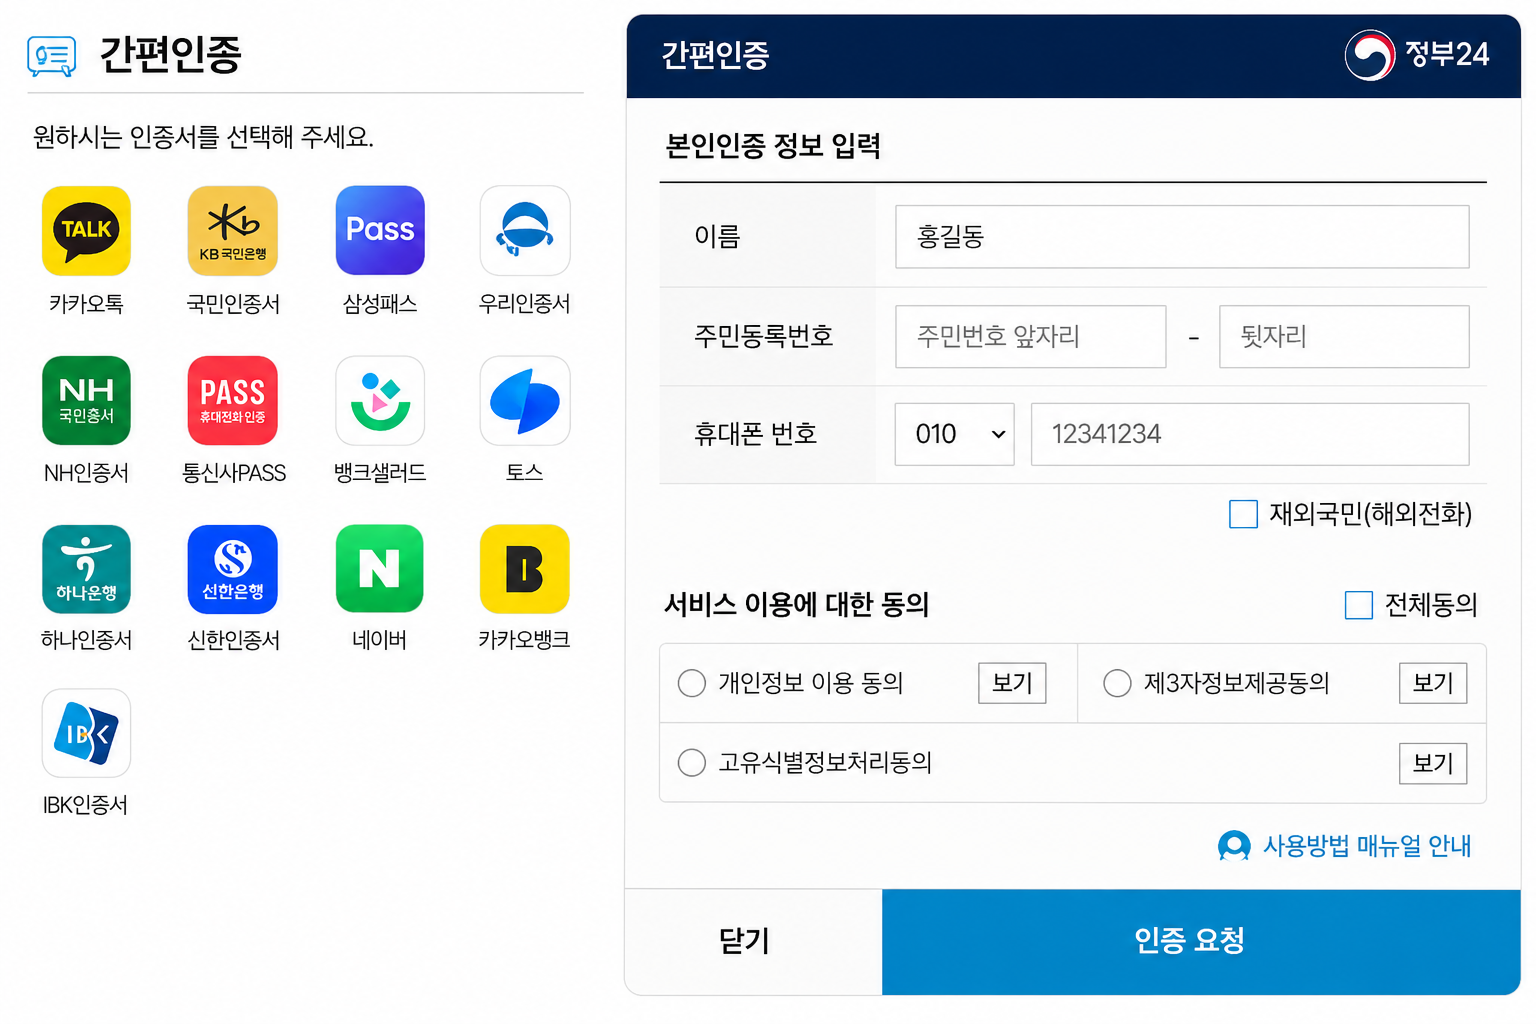Select the 신한인증서 icon
The height and width of the screenshot is (1024, 1536).
coord(233,569)
